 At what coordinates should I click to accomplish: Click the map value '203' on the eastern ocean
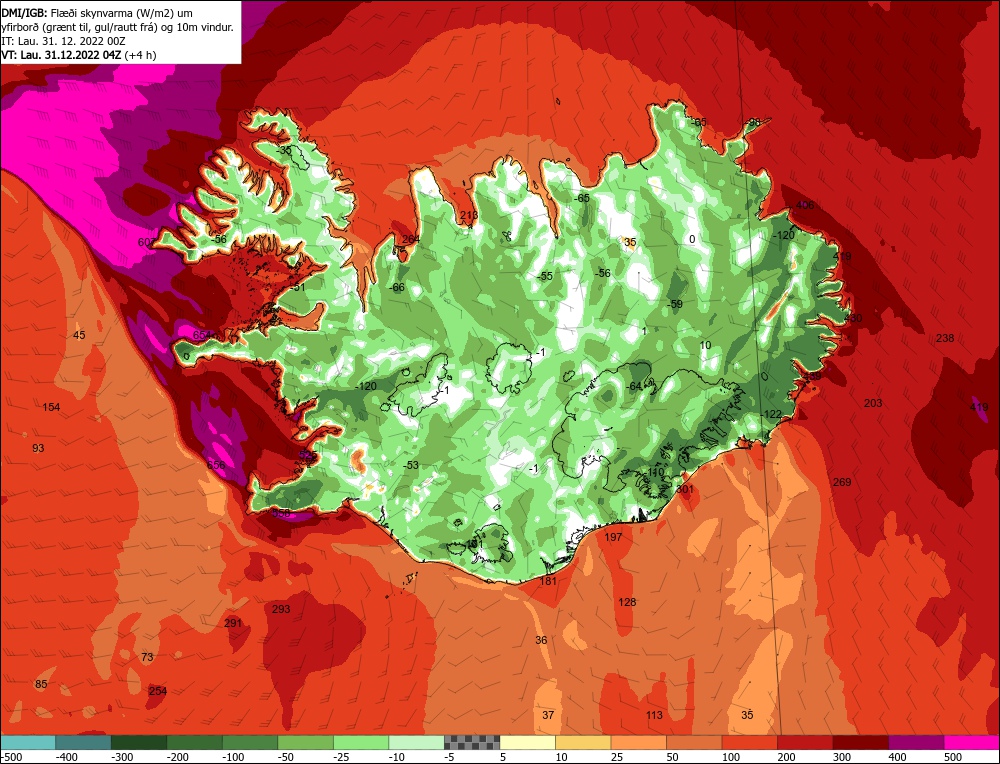(x=873, y=402)
